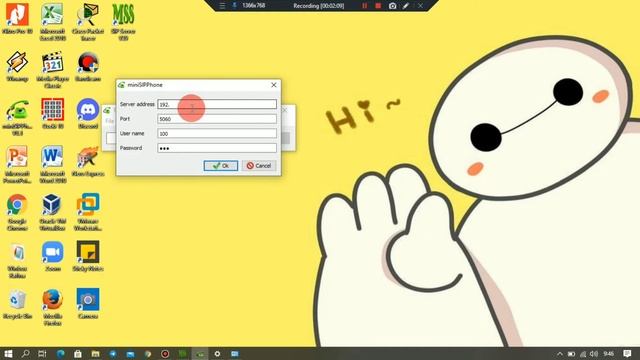Open the Oracle VM VirtualBox desktop shortcut

point(53,212)
